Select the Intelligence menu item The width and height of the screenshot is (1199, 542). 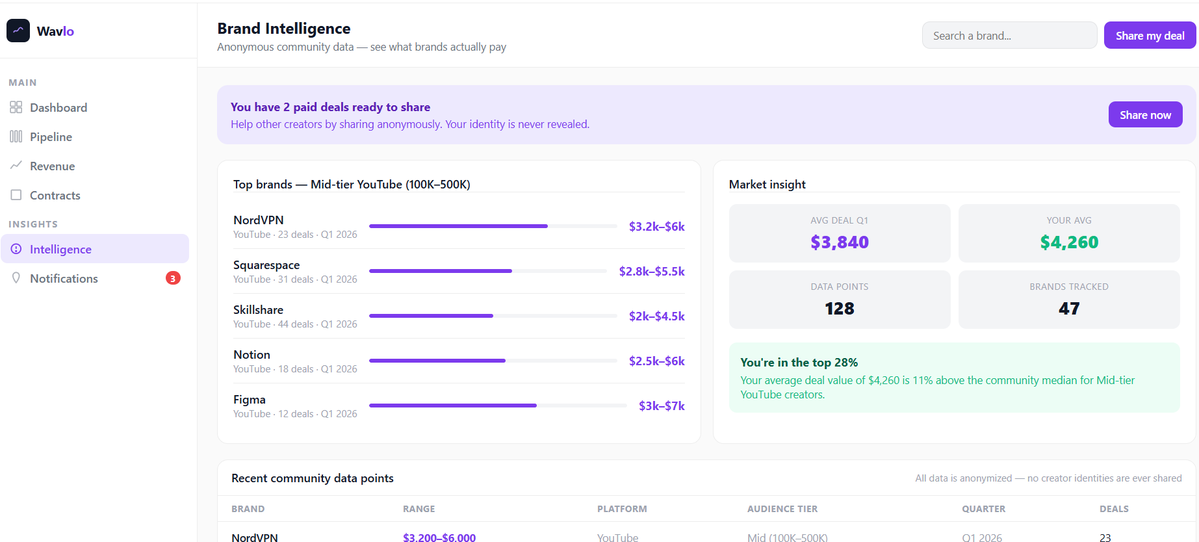pos(95,249)
